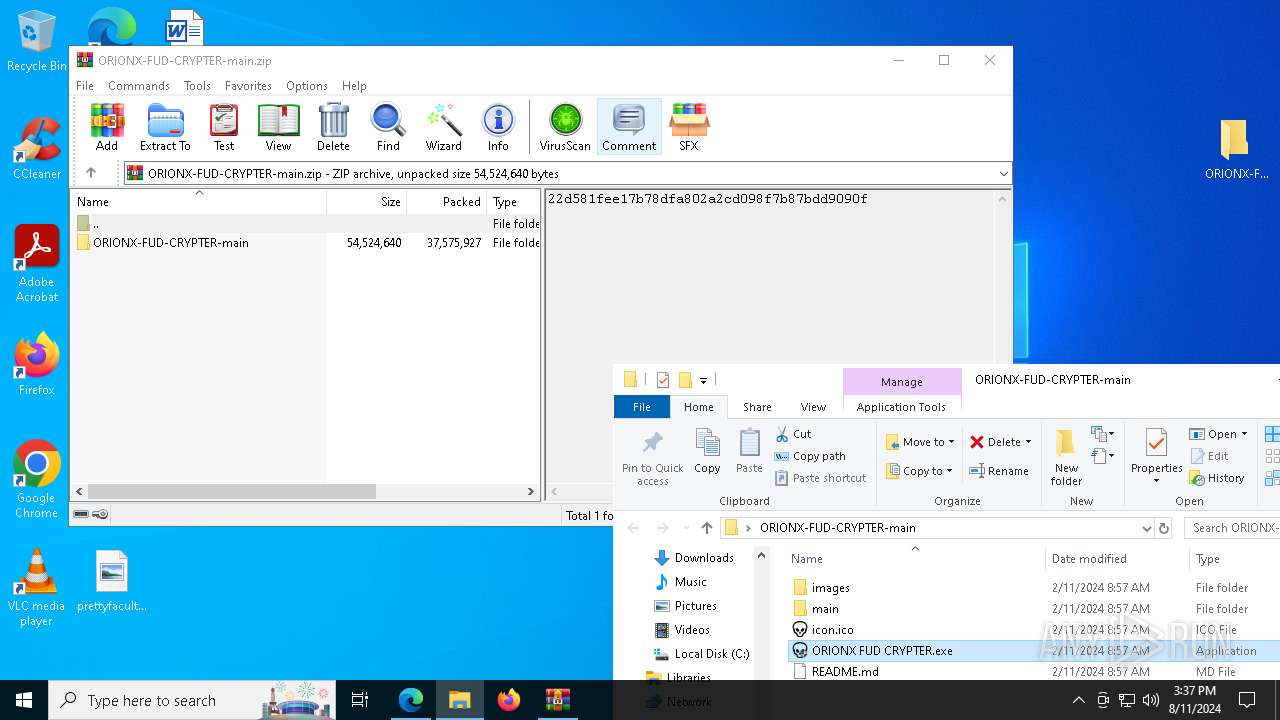1280x720 pixels.
Task: Show archive Info
Action: pyautogui.click(x=498, y=127)
